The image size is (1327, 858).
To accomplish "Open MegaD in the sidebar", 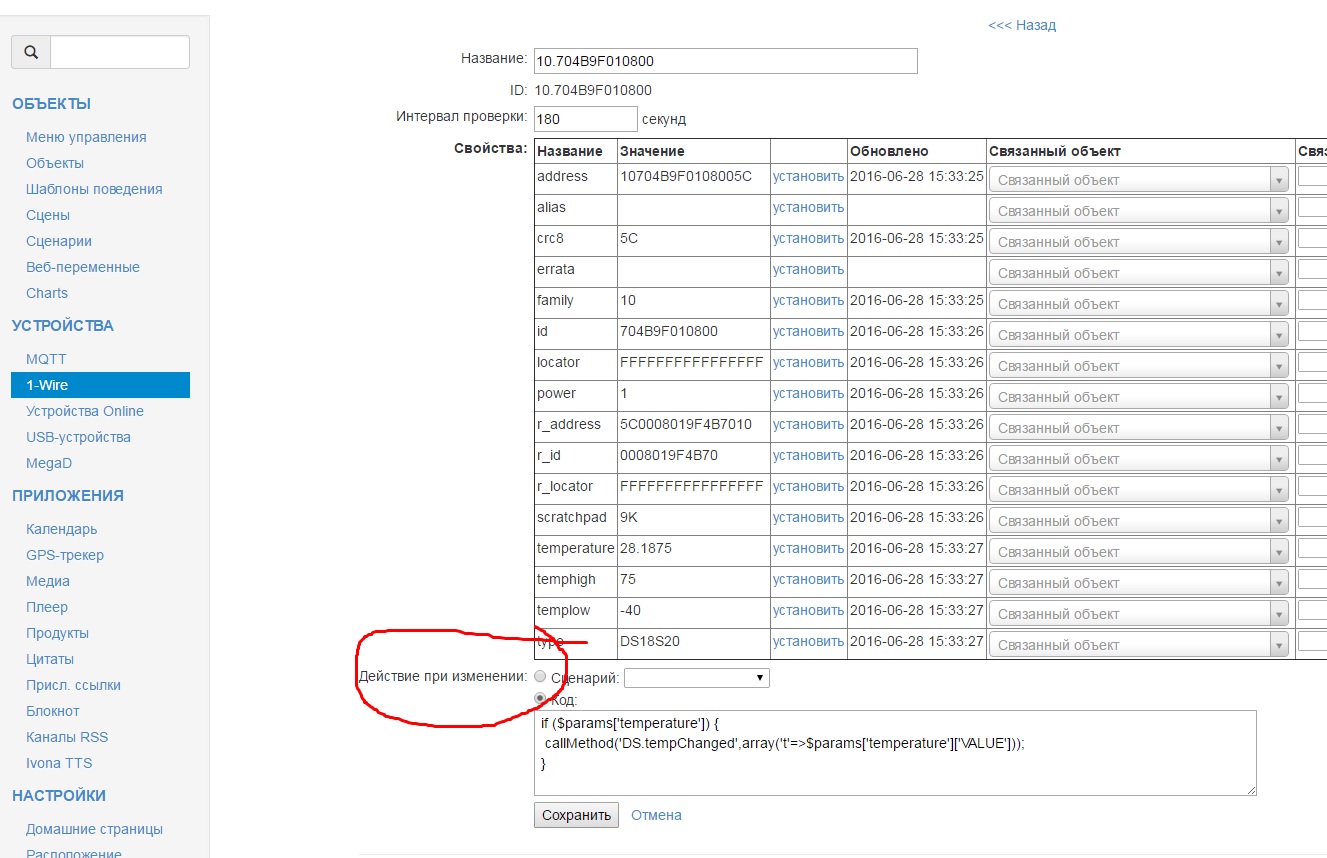I will [49, 463].
